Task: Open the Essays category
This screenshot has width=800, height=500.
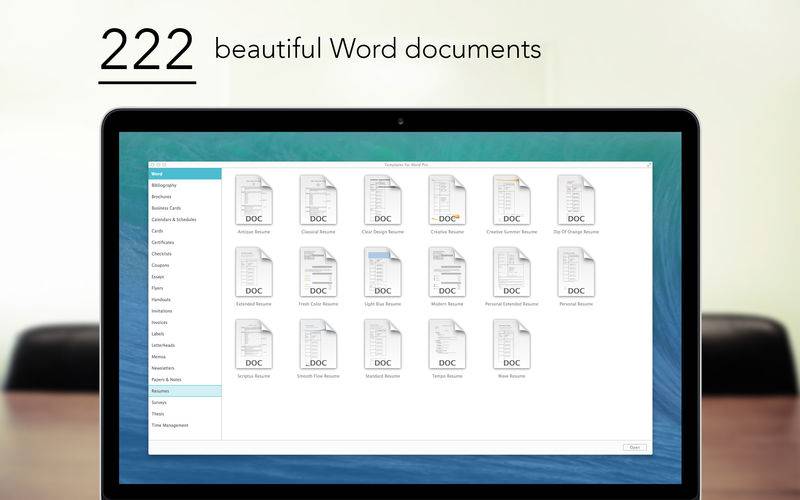Action: pyautogui.click(x=185, y=277)
